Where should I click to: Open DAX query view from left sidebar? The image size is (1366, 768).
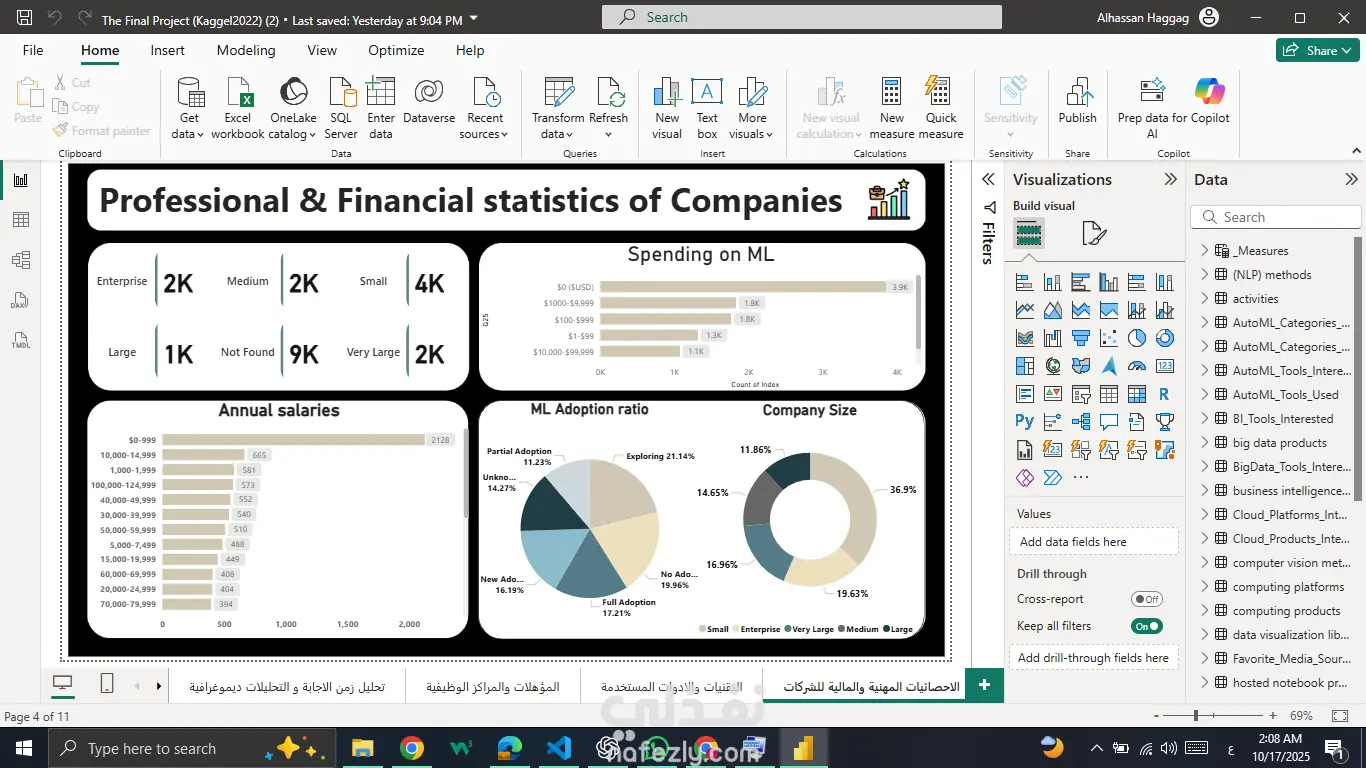point(21,300)
